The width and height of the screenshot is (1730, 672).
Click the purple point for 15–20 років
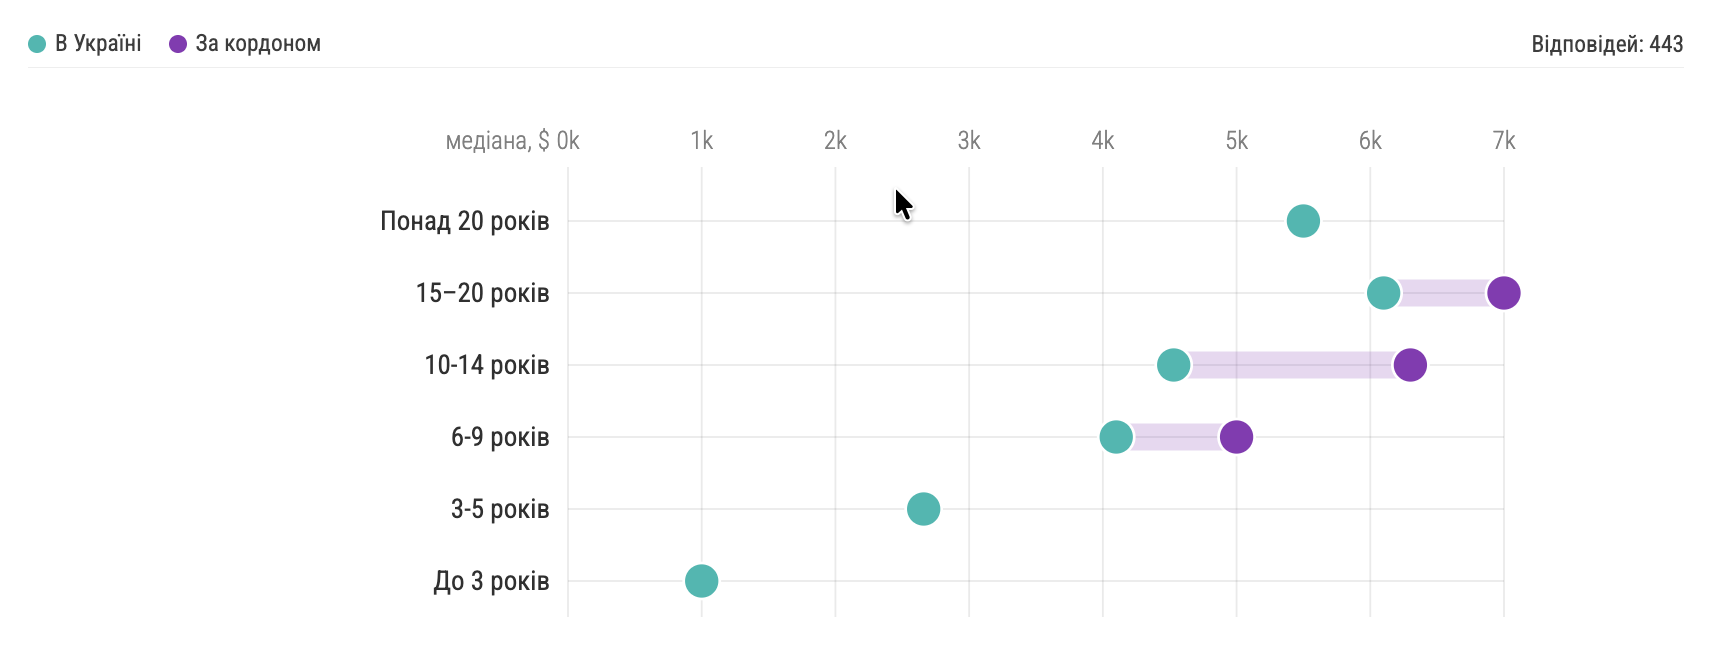click(x=1503, y=293)
